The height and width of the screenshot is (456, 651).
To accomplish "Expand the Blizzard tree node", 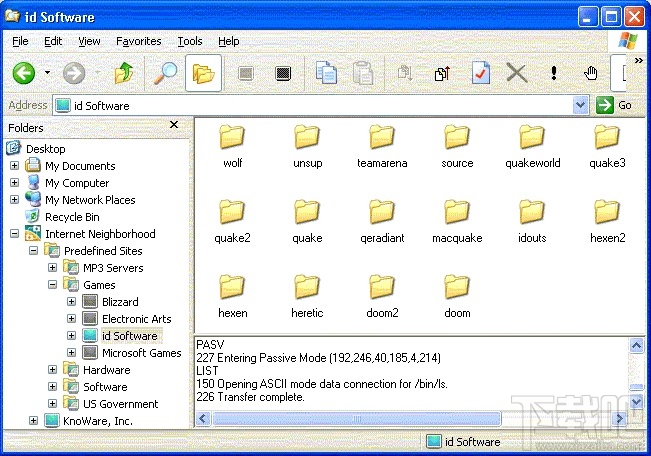I will pos(72,302).
